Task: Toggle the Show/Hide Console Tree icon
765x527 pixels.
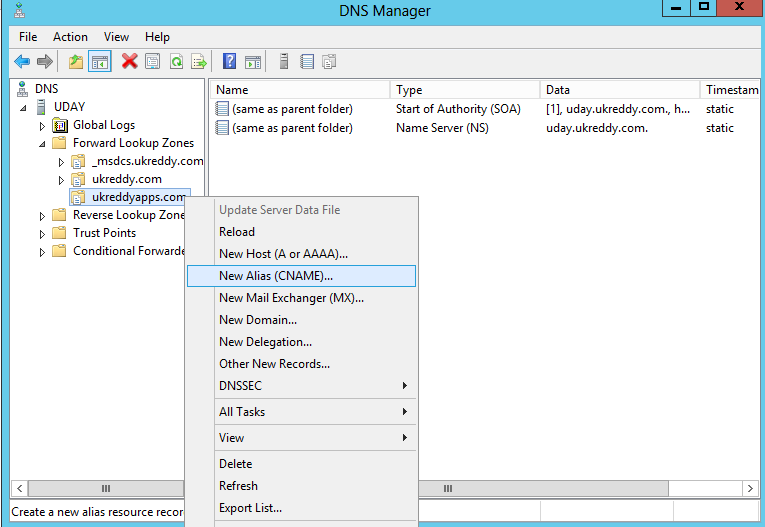Action: (x=100, y=61)
